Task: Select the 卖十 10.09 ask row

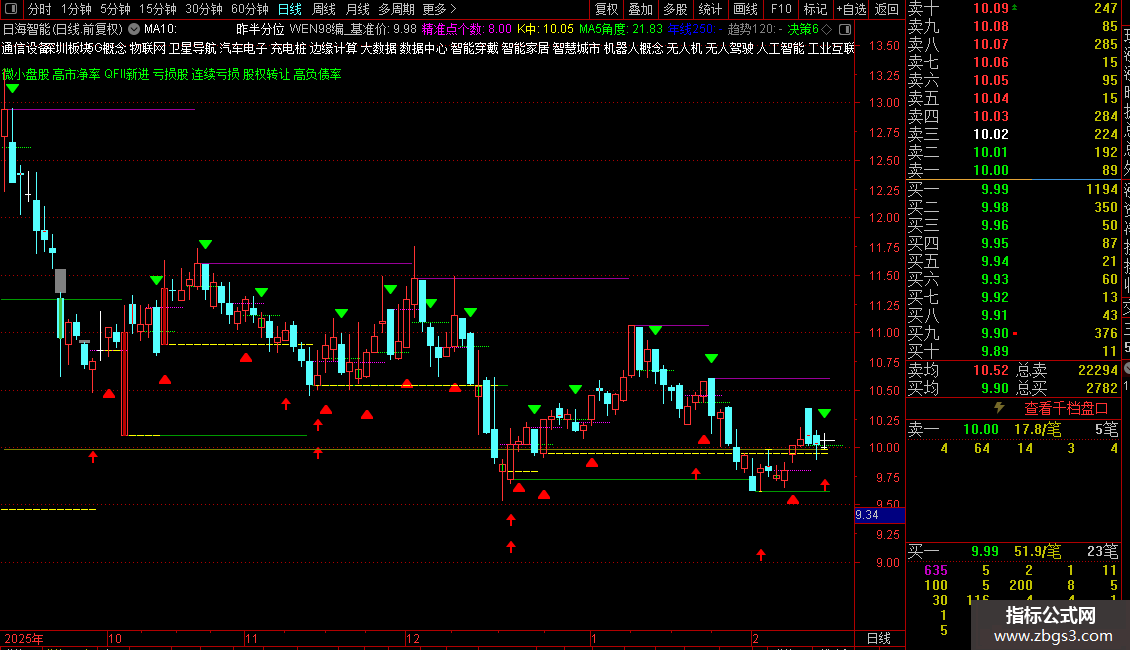Action: point(1013,8)
